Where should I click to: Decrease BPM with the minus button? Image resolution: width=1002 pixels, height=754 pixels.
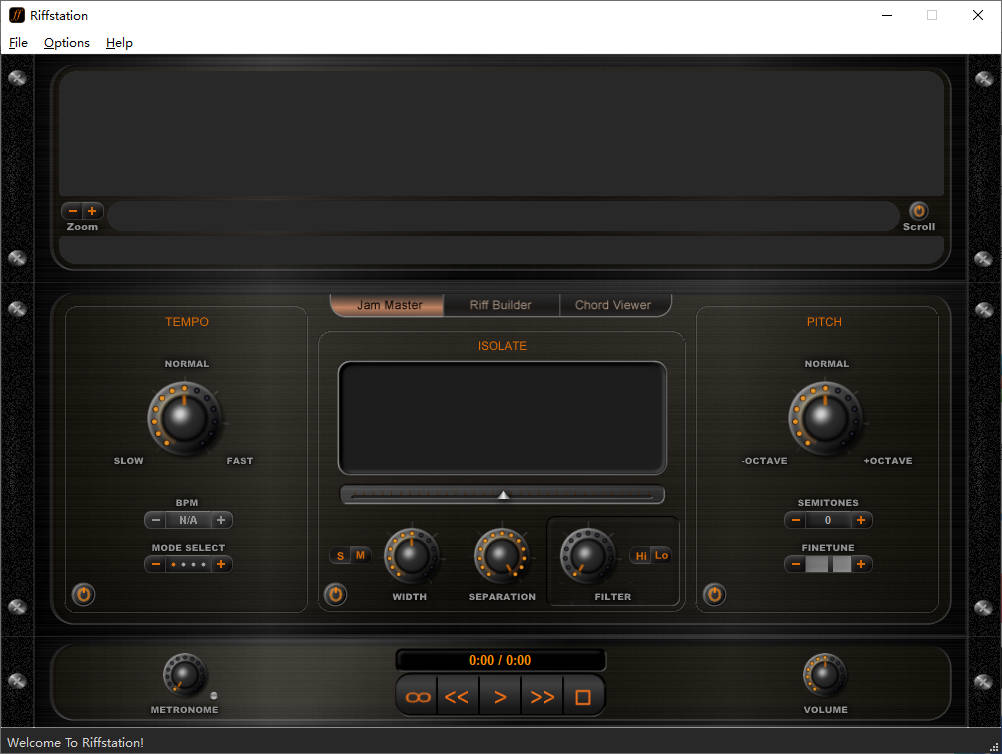pyautogui.click(x=155, y=520)
